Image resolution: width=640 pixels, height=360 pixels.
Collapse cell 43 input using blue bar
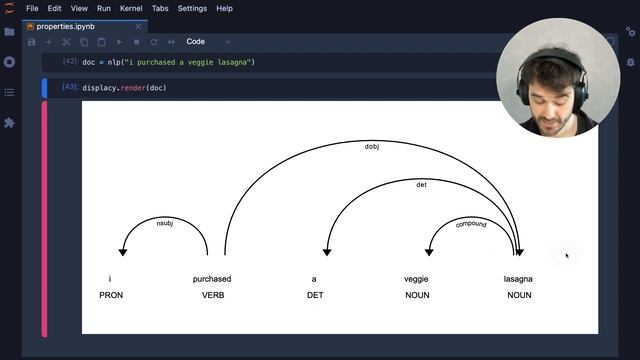44,88
